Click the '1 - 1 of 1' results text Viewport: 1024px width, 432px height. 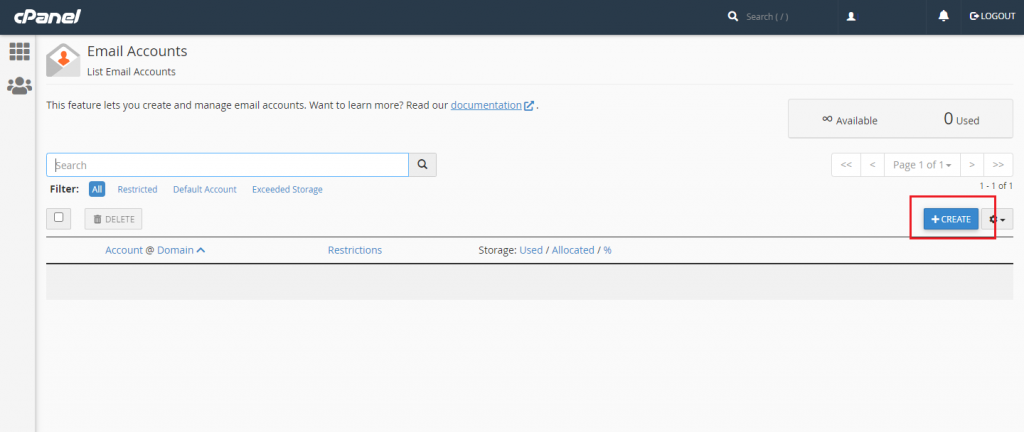tap(996, 186)
